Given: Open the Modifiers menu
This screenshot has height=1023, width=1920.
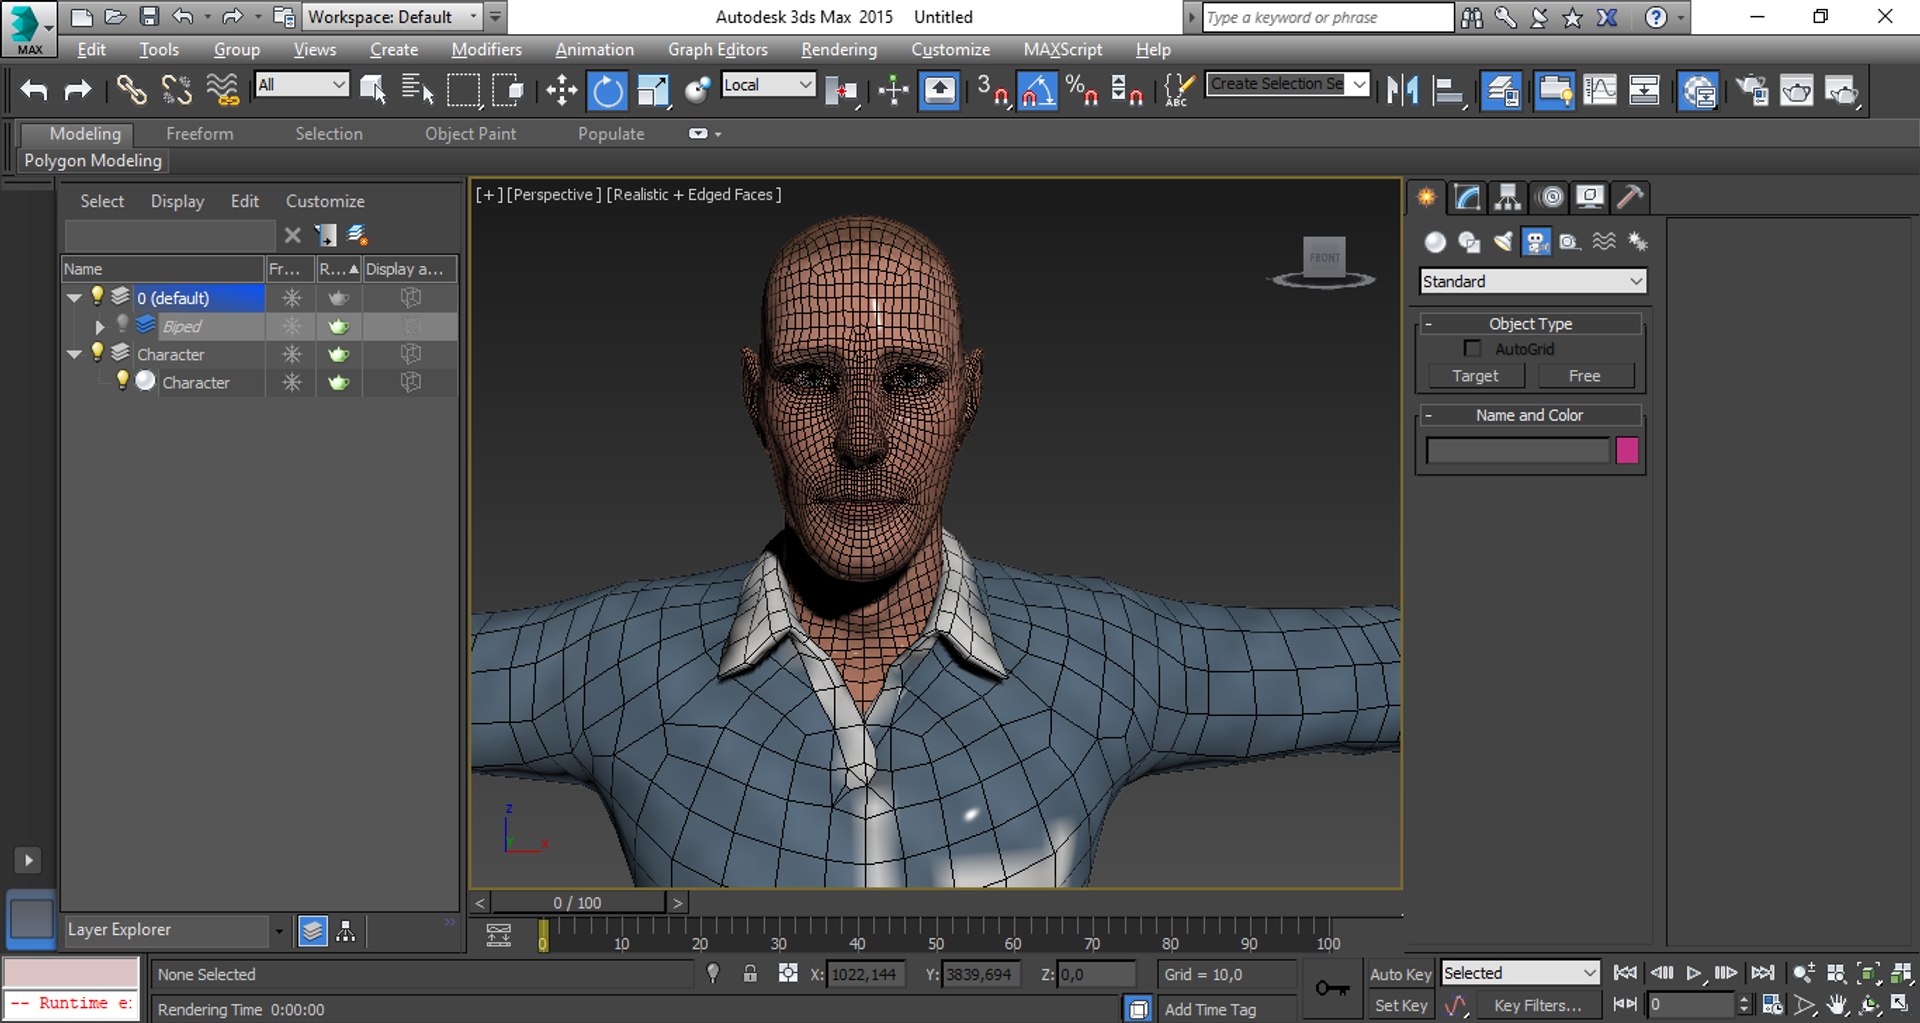Looking at the screenshot, I should [x=486, y=49].
